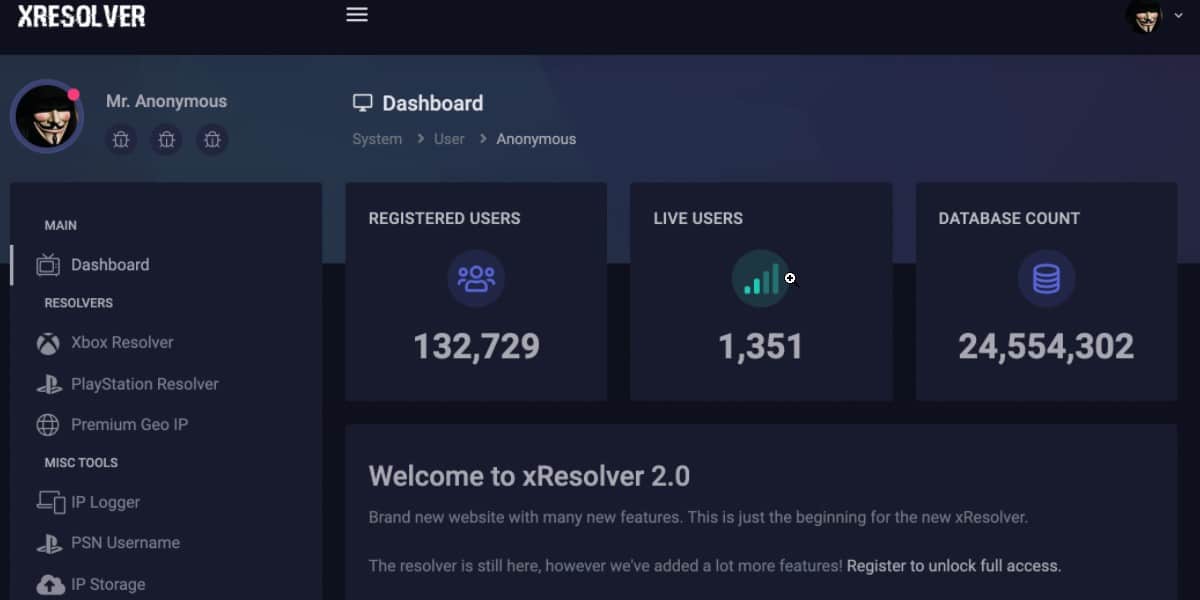This screenshot has width=1200, height=600.
Task: Open PlayStation Resolver
Action: (144, 384)
